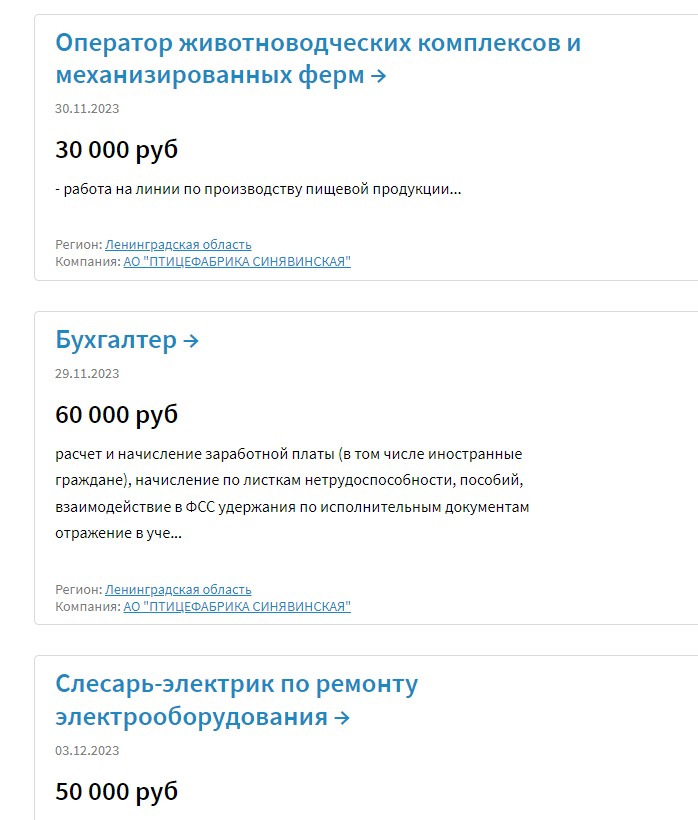The image size is (698, 820).
Task: Open the Бухгалтер vacancy title link
Action: point(127,340)
